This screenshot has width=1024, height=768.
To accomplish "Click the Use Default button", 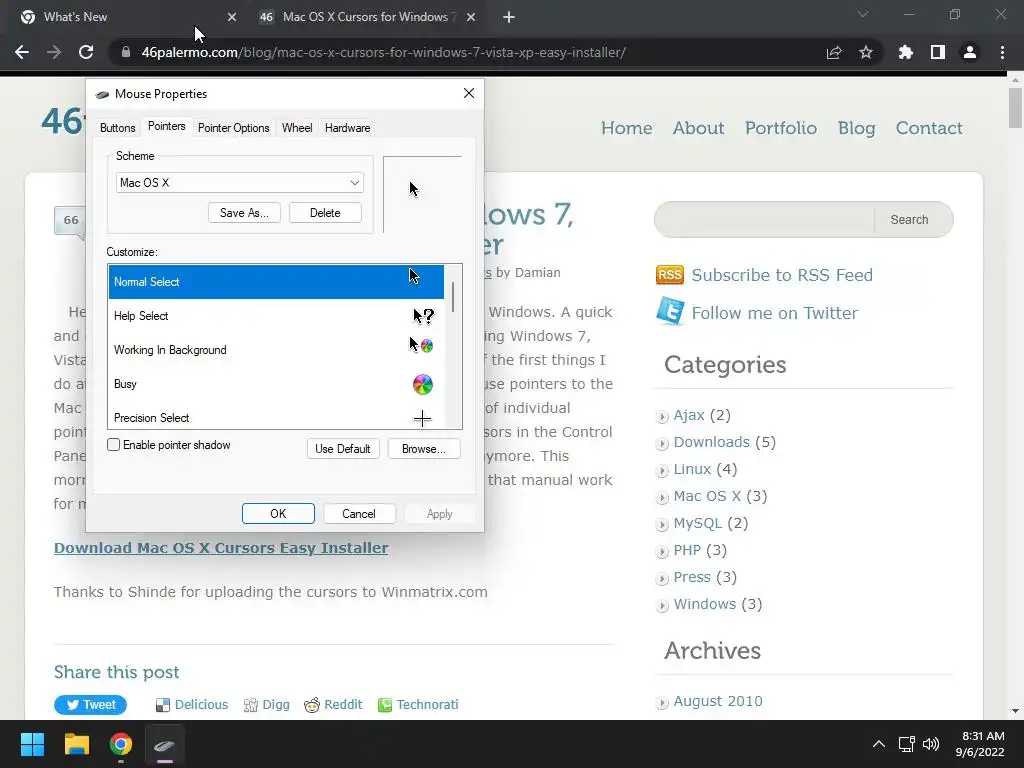I will coord(343,449).
